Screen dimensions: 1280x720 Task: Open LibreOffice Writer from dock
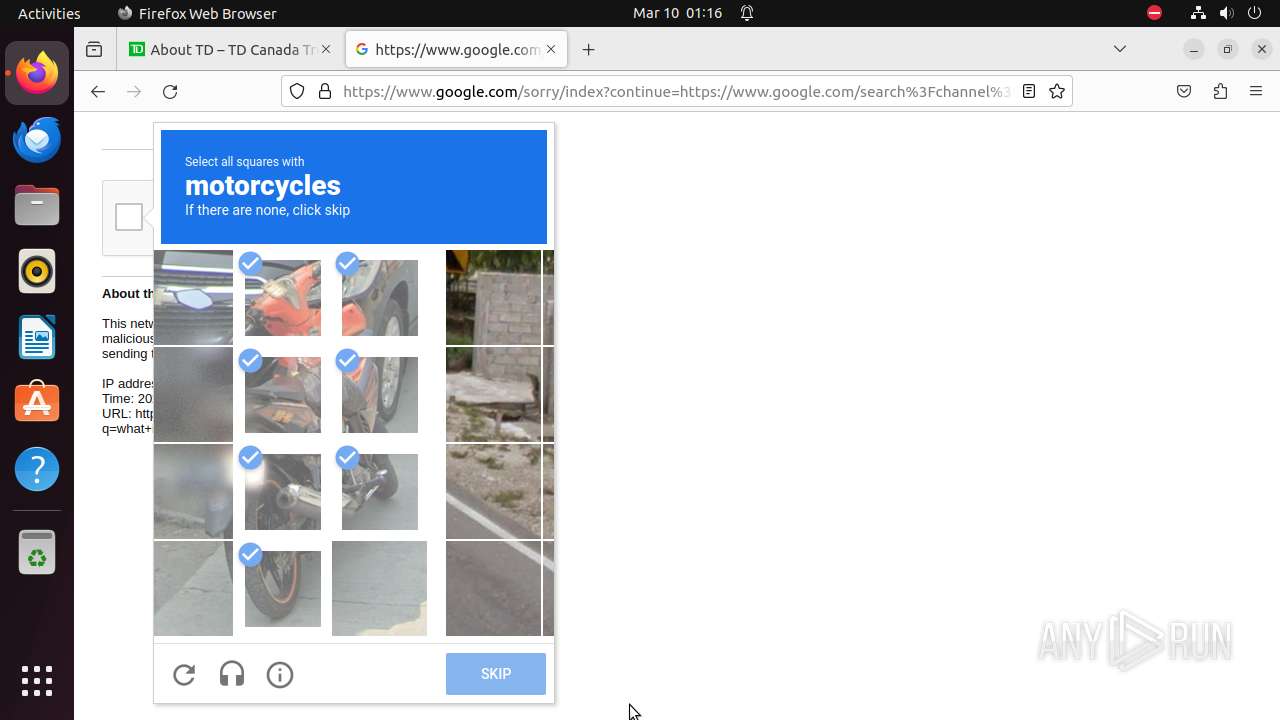pyautogui.click(x=37, y=337)
